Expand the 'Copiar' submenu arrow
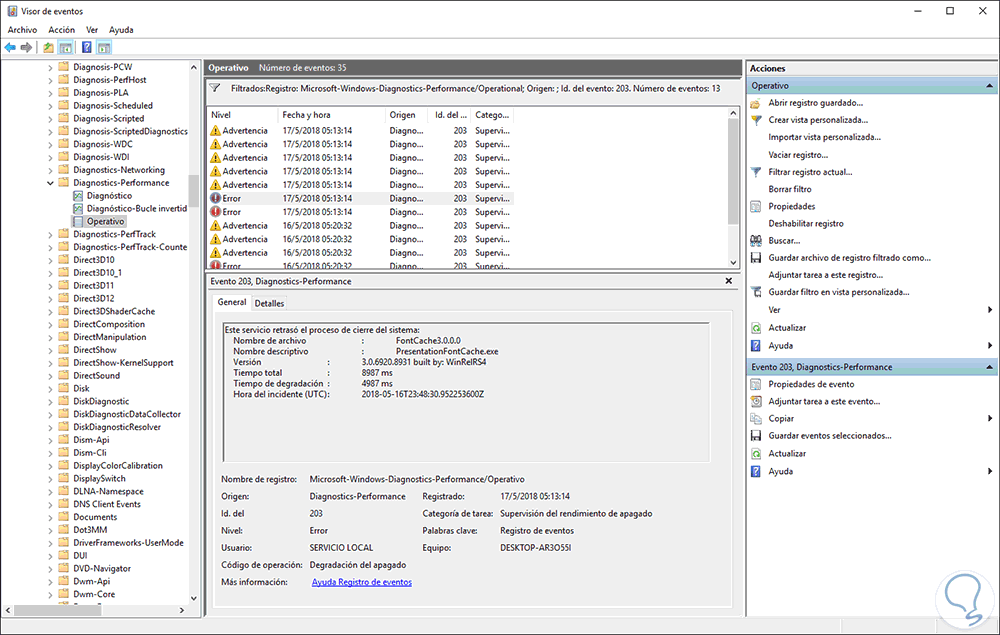 pos(988,419)
